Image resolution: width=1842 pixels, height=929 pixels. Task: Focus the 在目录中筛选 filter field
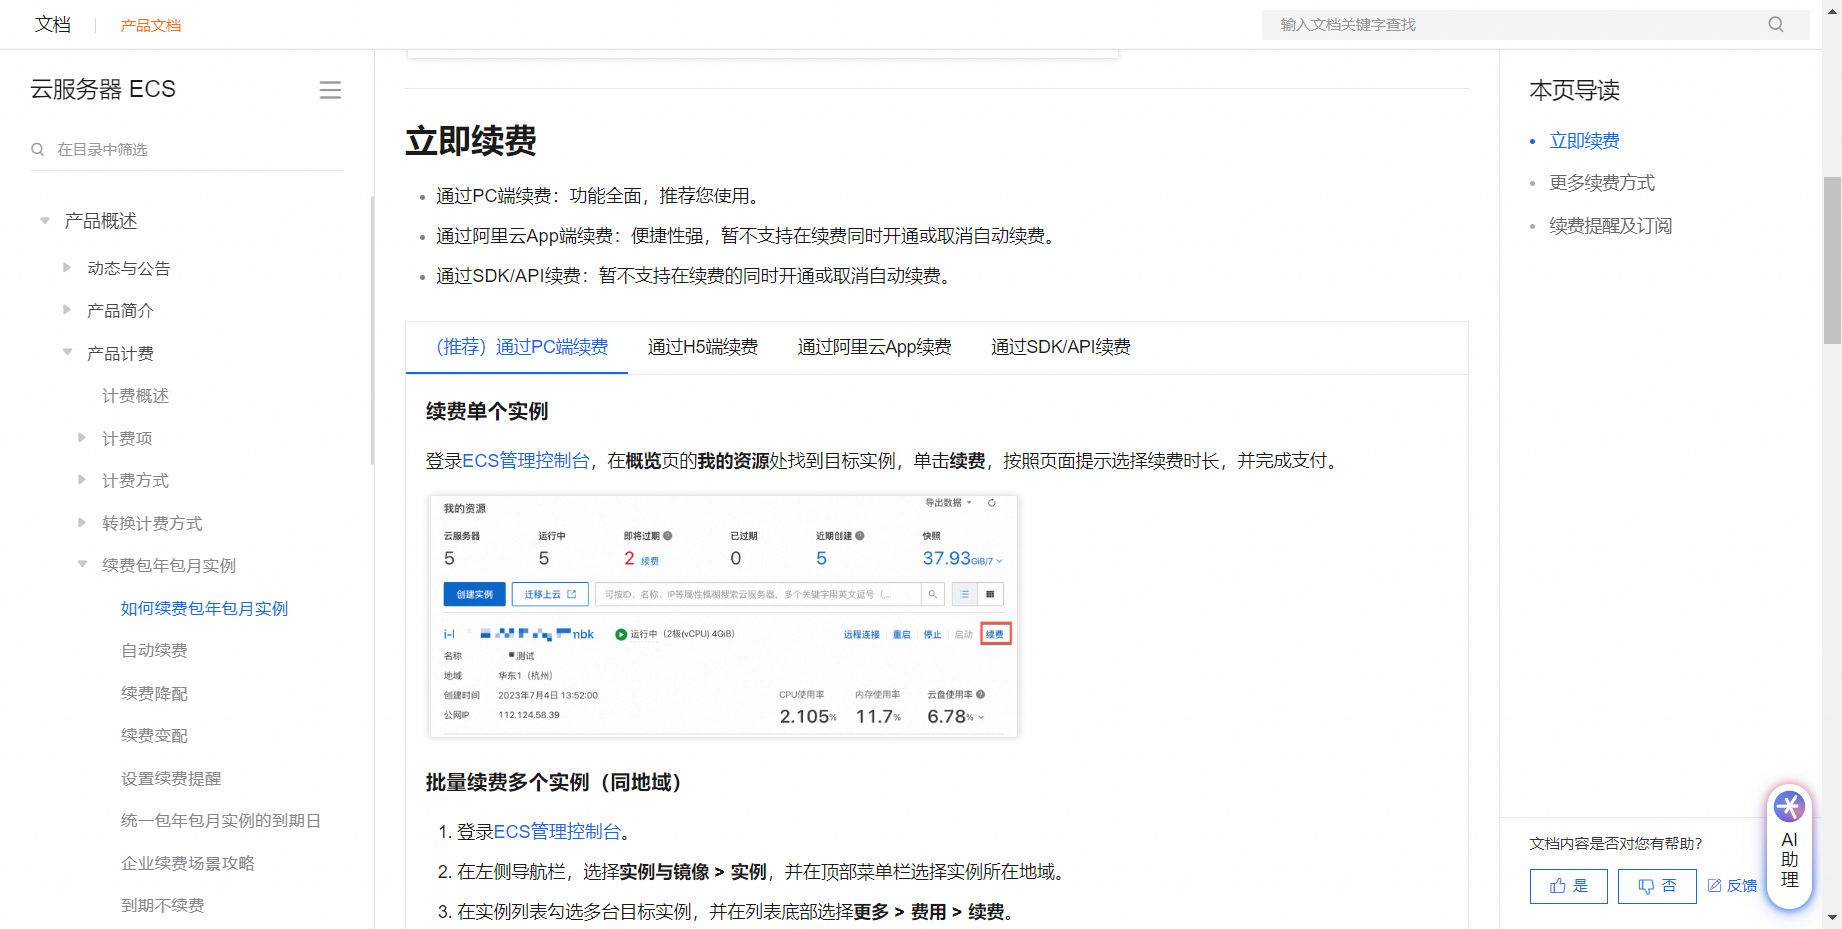pos(187,149)
